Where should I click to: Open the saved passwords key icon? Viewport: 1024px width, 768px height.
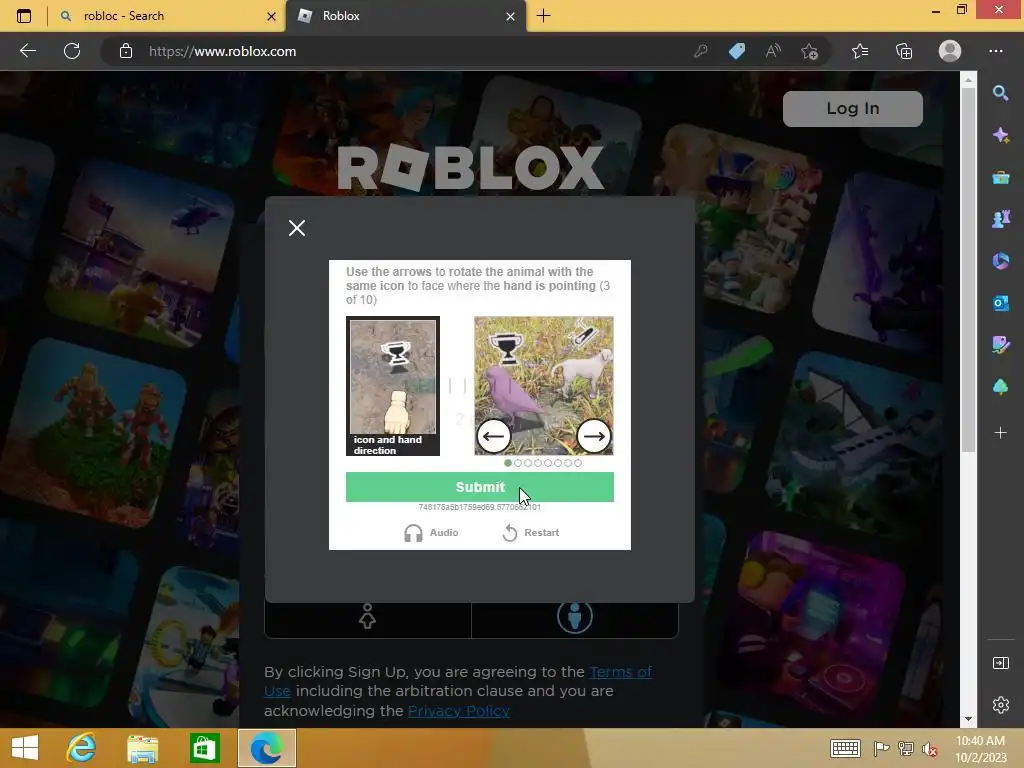pos(701,51)
